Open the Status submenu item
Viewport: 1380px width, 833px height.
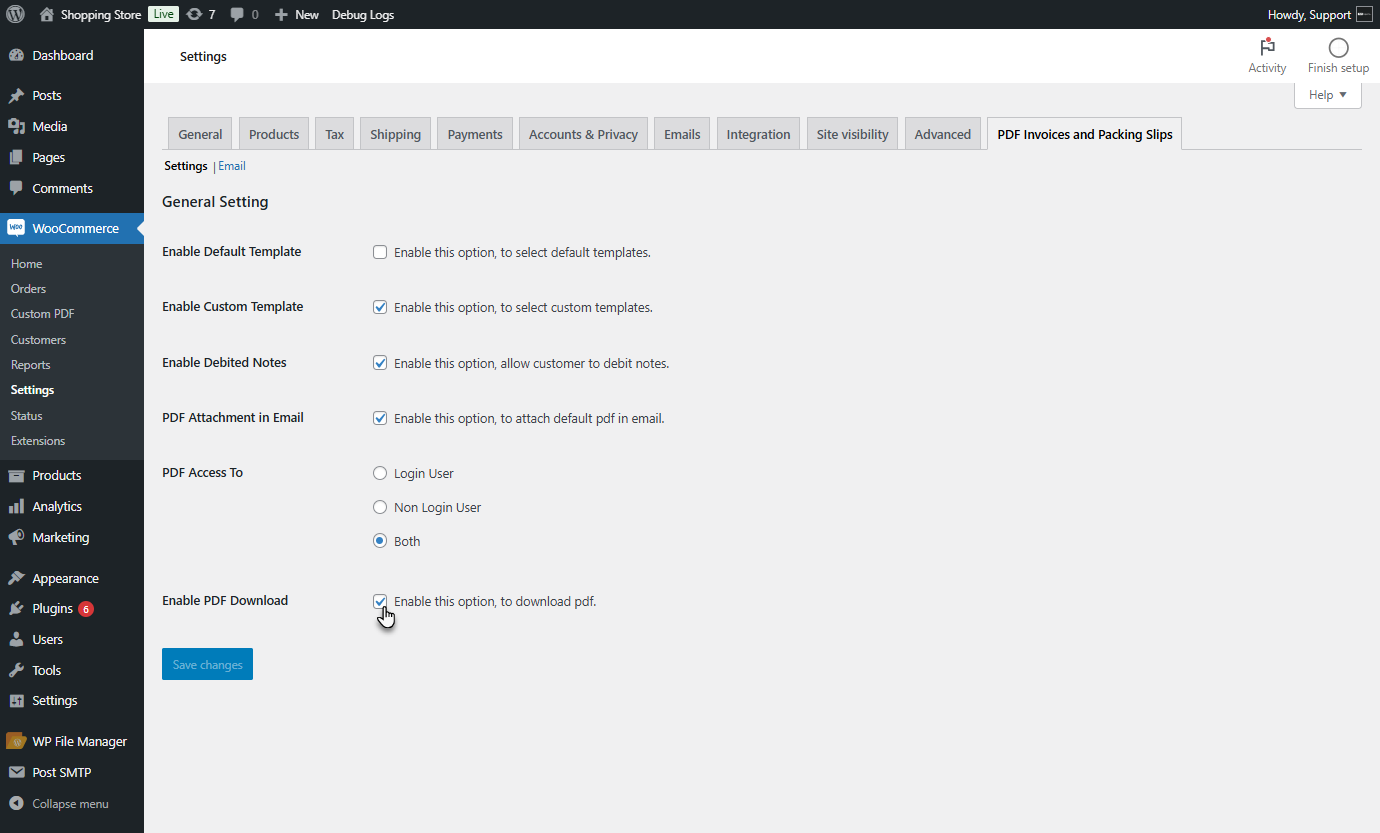coord(26,415)
